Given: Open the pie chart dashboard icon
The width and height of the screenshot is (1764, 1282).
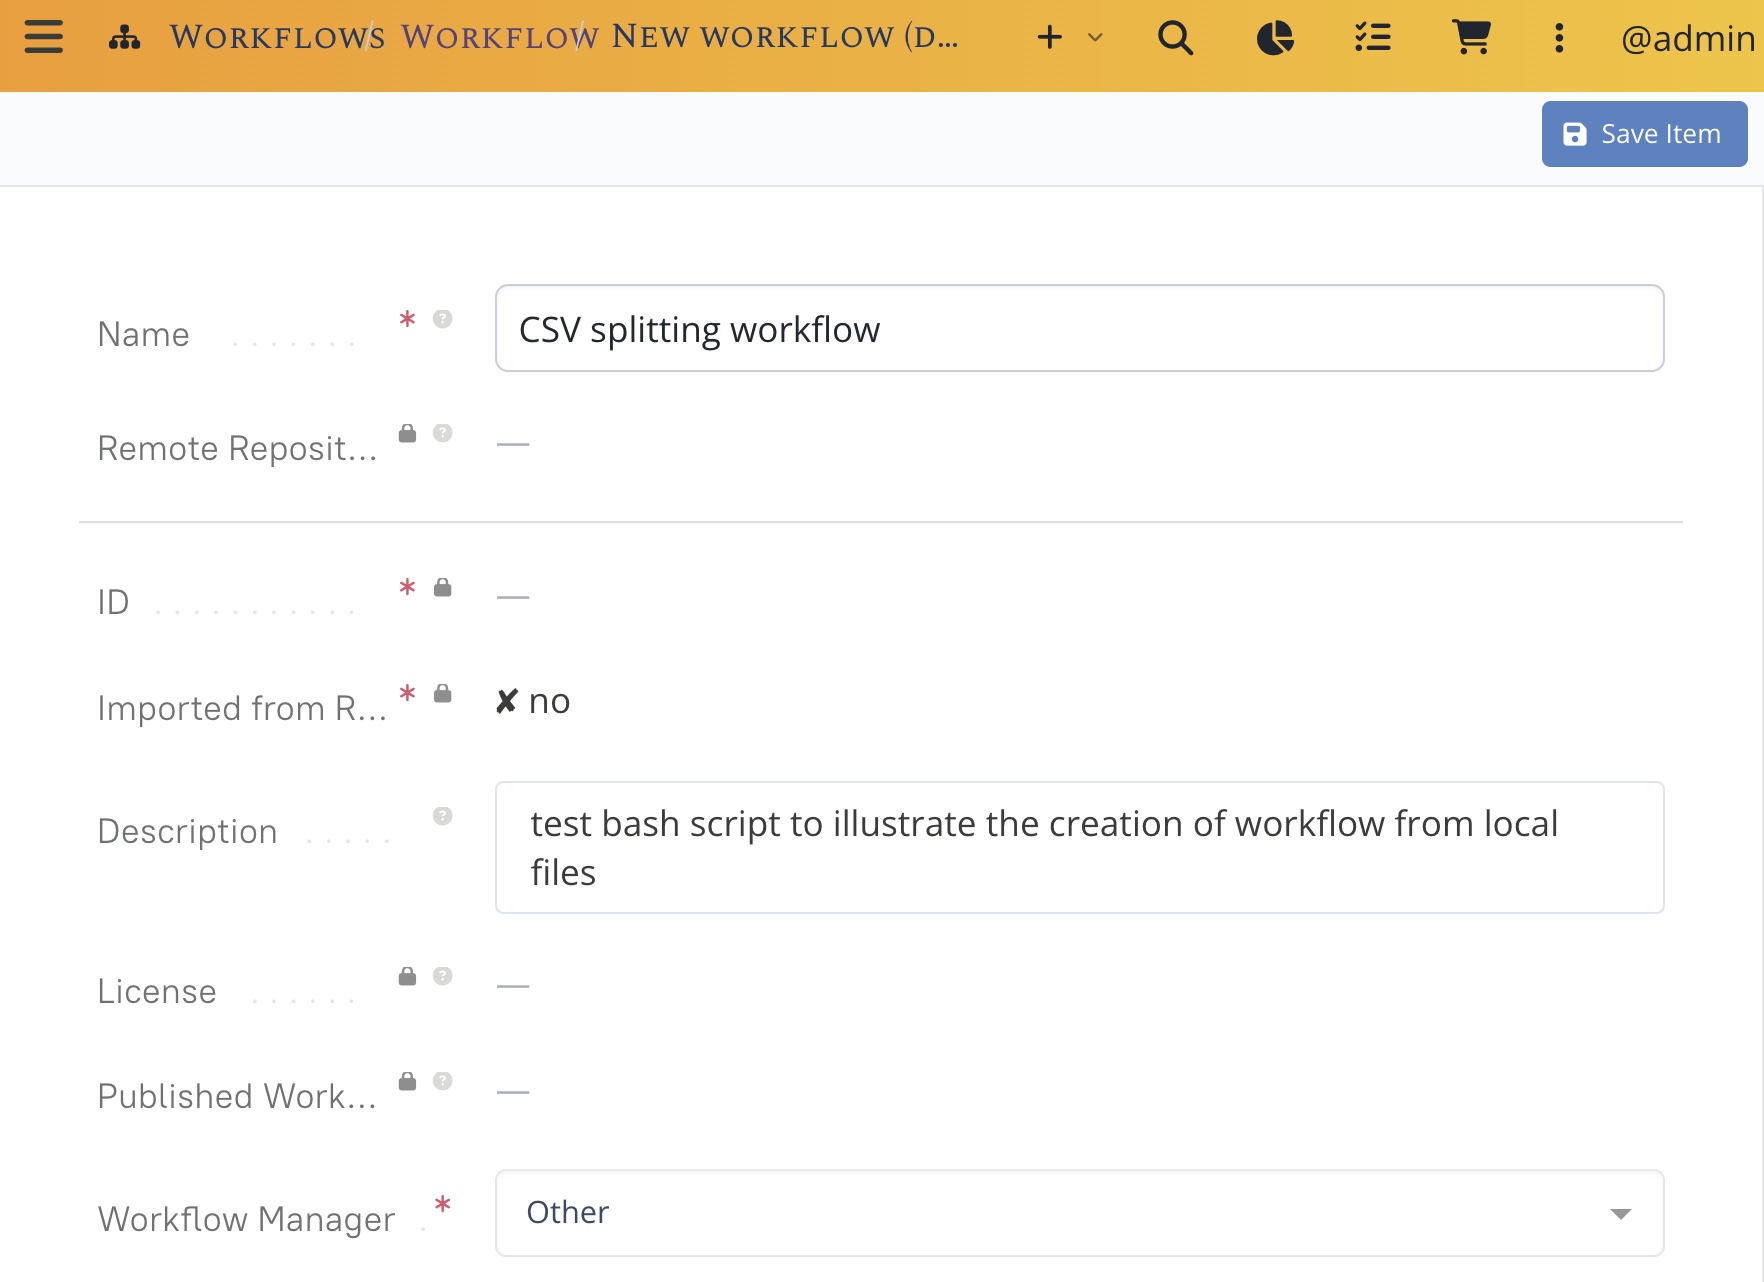Looking at the screenshot, I should pyautogui.click(x=1275, y=38).
